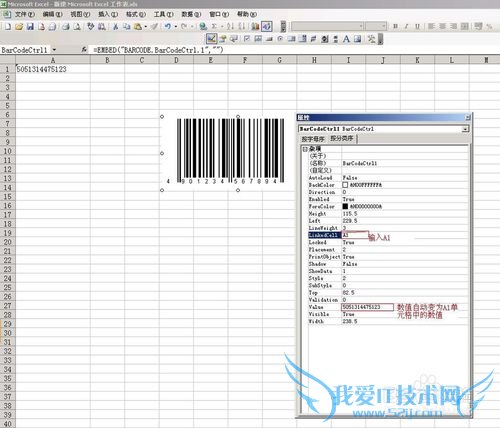Undo the last action
This screenshot has width=500, height=428.
click(168, 27)
